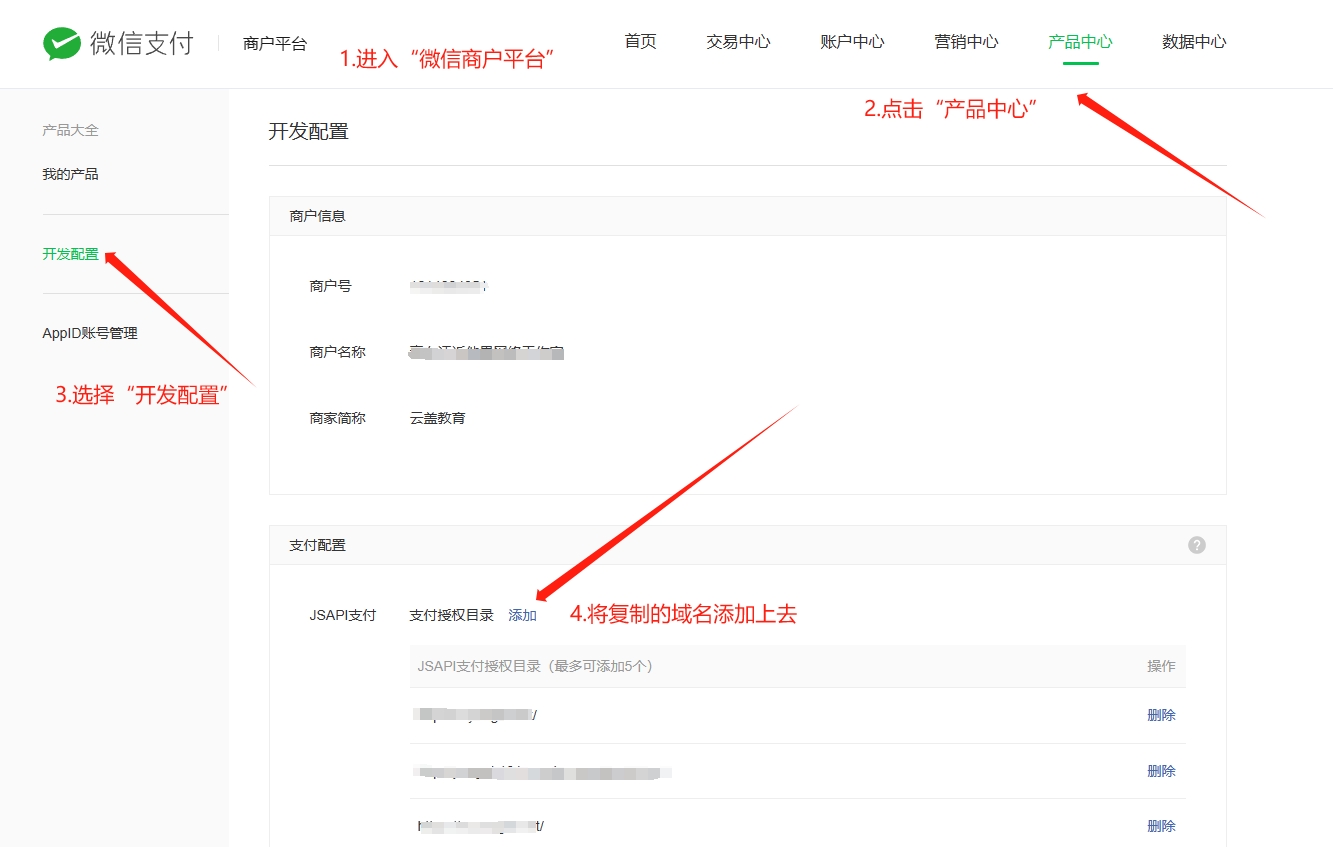Switch to 账户中心 tab
1333x847 pixels.
coord(852,42)
